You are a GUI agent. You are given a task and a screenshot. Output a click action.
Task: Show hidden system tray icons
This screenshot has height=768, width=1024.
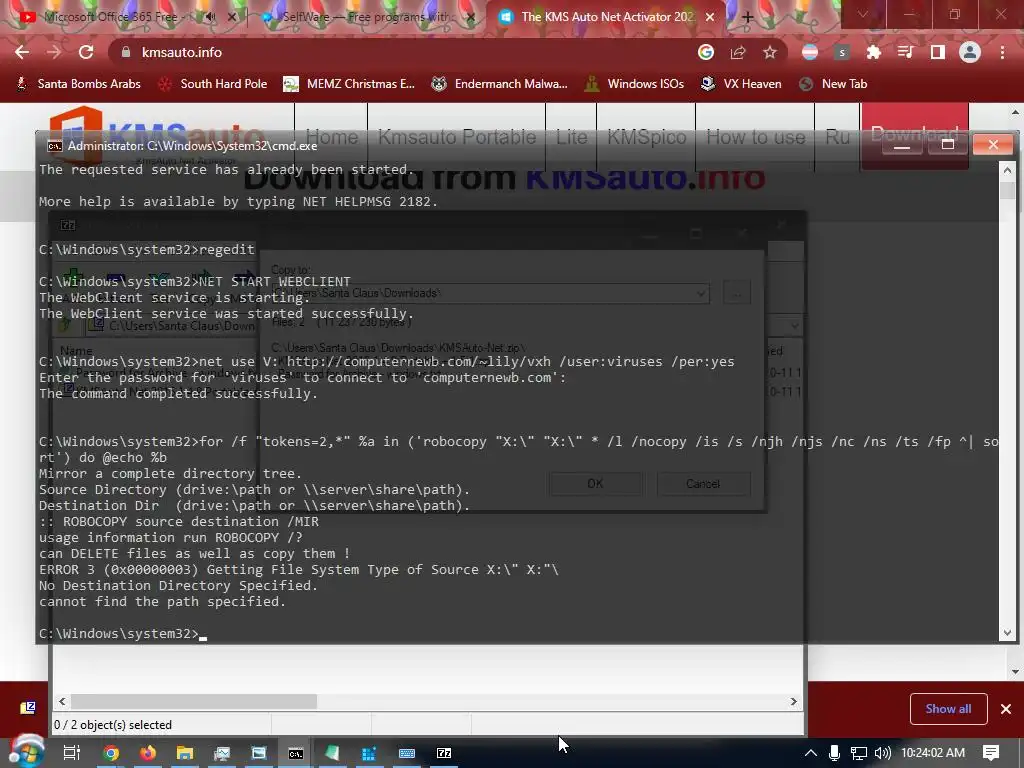[810, 753]
